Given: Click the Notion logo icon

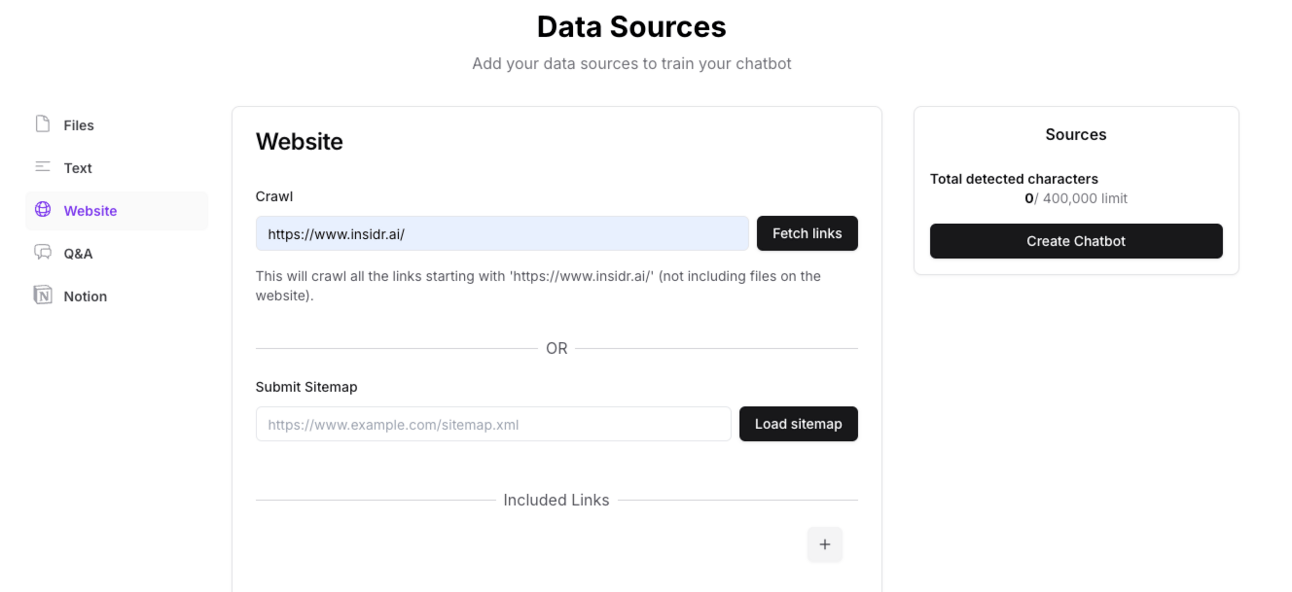Looking at the screenshot, I should [x=43, y=295].
